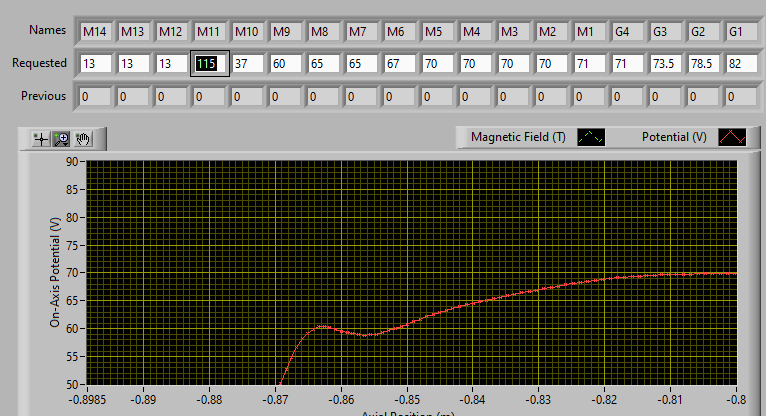
Task: Activate the graph zoom tool
Action: (62, 140)
